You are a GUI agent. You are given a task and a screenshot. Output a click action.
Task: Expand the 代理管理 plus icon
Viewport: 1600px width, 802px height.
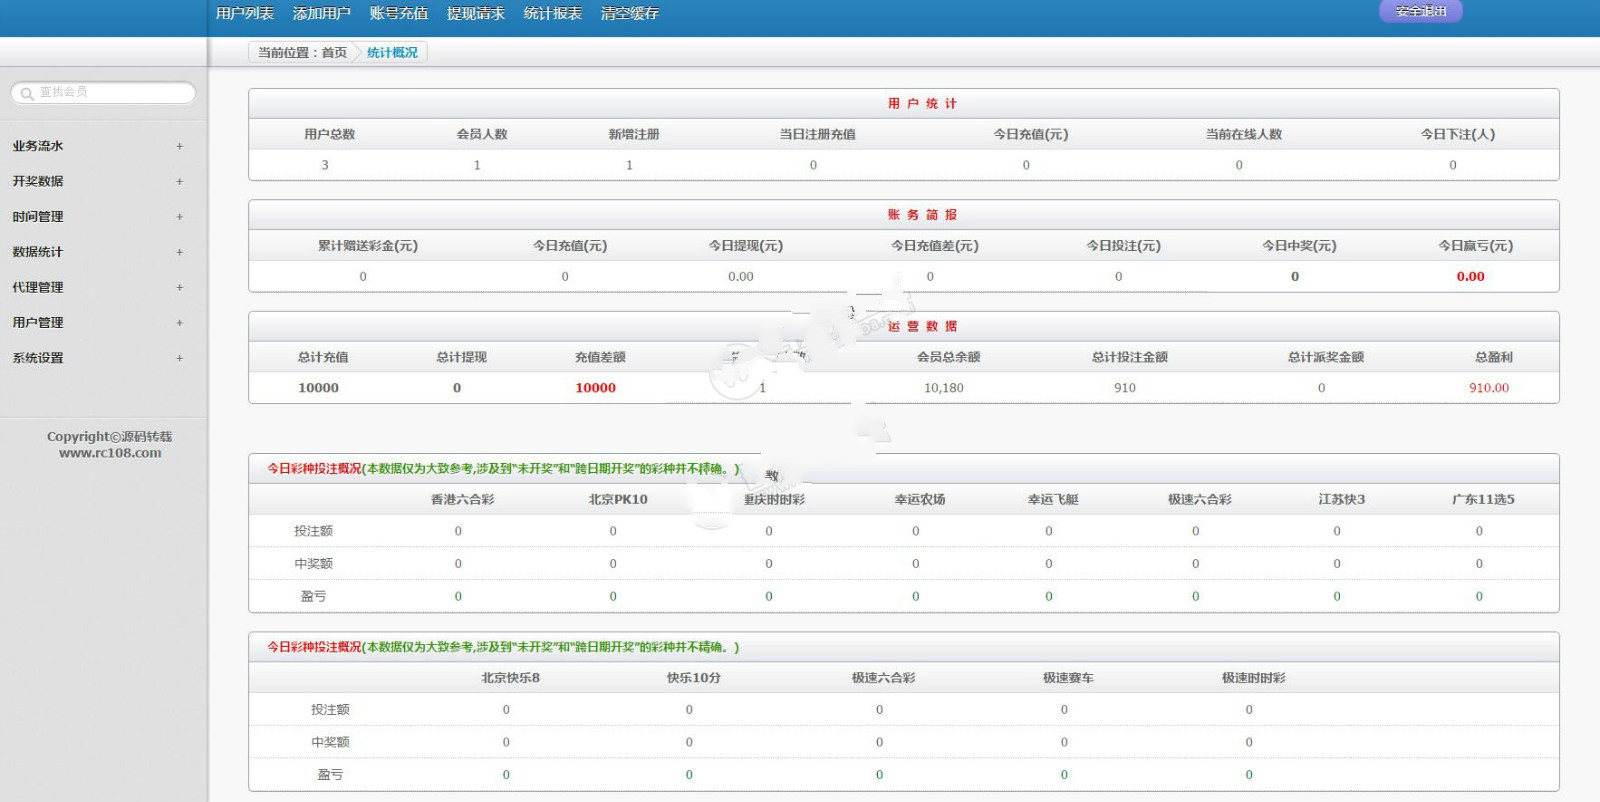(180, 288)
